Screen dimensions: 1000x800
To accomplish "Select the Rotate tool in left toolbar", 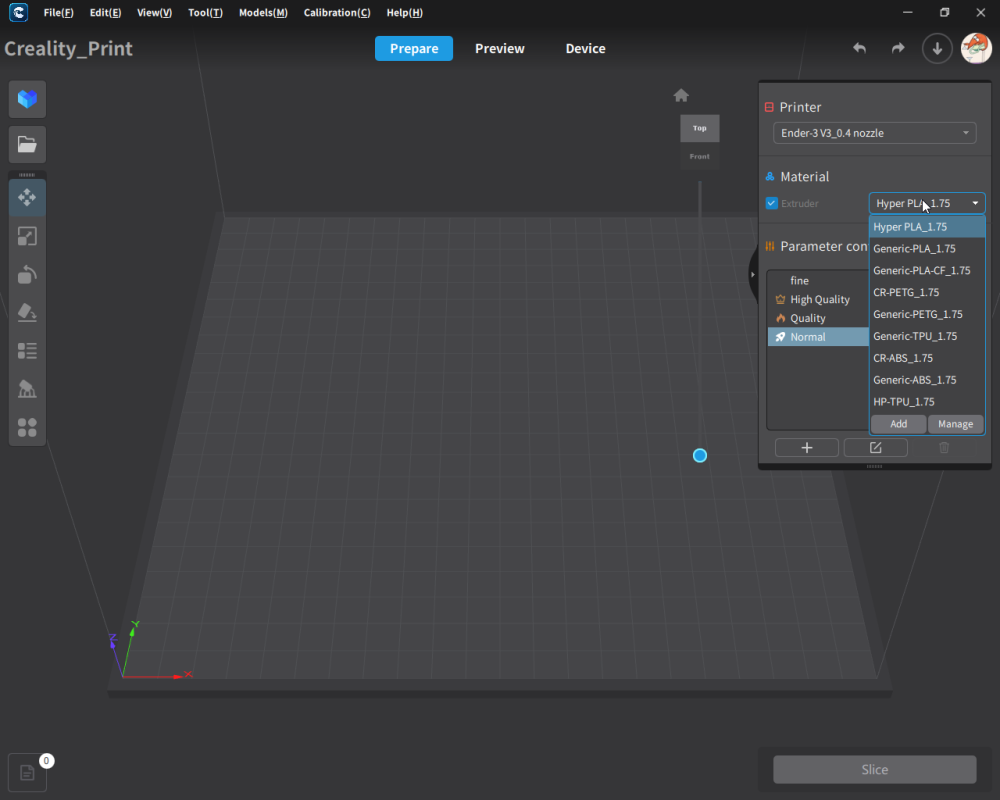I will pos(27,275).
